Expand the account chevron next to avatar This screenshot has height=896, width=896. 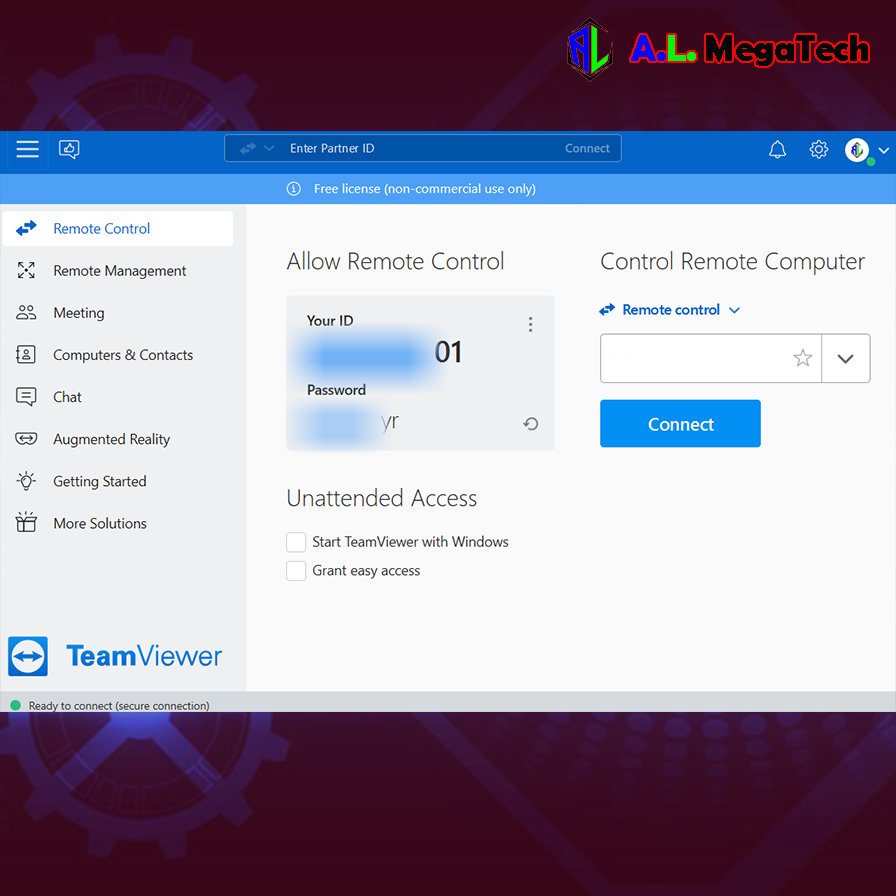(x=883, y=151)
